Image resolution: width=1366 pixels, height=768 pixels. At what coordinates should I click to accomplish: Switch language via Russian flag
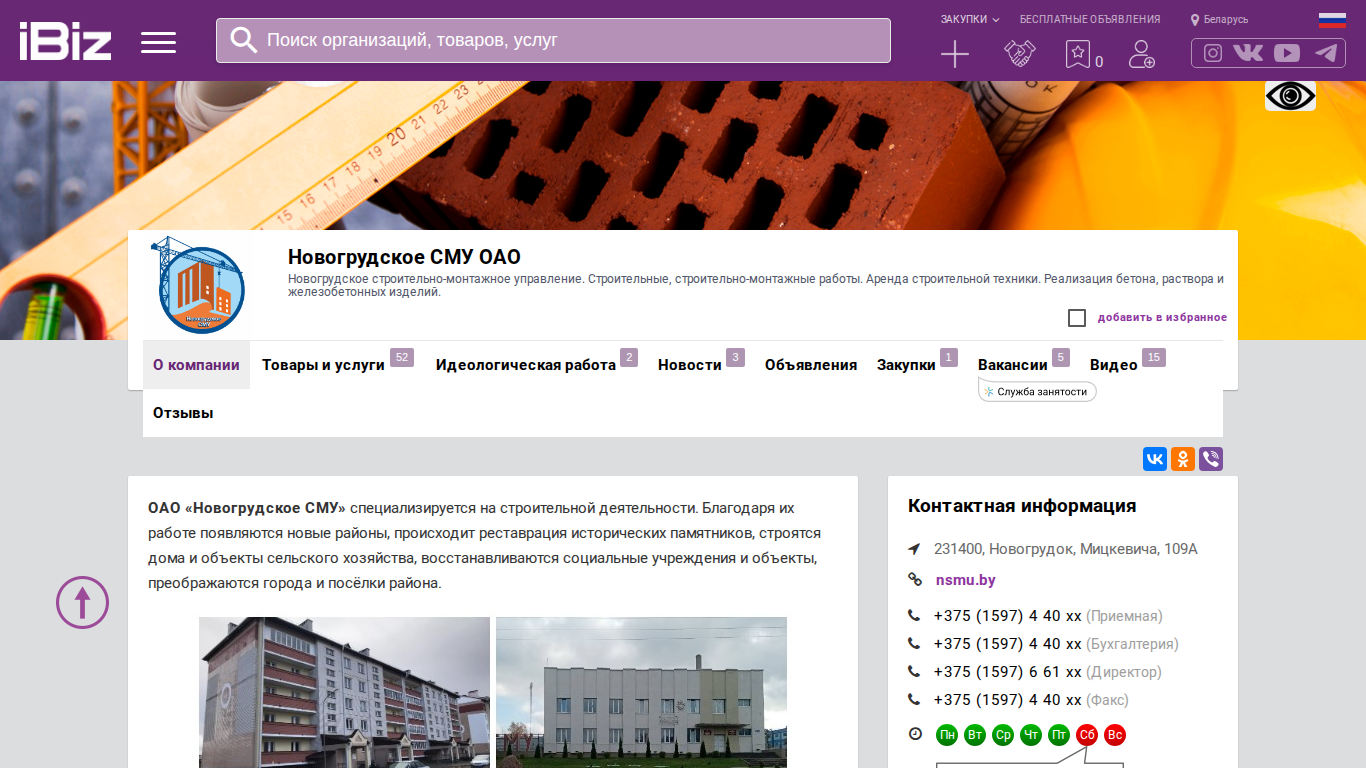(1332, 19)
